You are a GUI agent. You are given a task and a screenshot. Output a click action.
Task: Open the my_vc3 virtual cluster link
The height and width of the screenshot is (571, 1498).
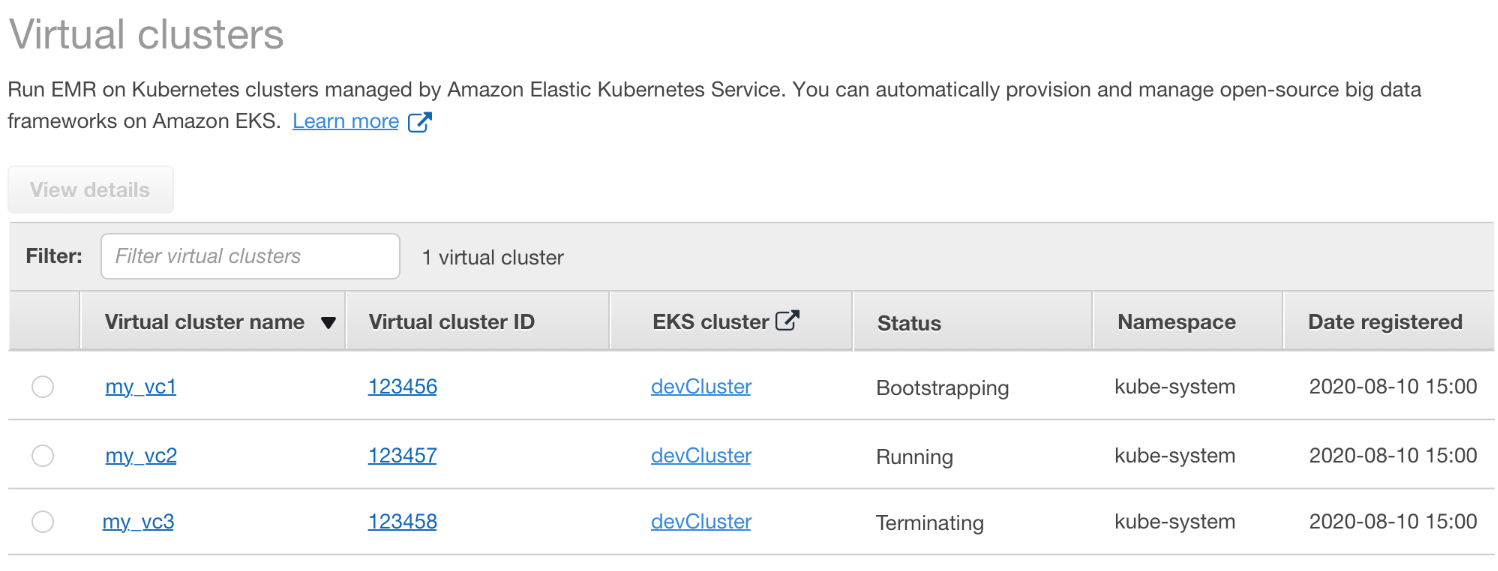[x=138, y=522]
